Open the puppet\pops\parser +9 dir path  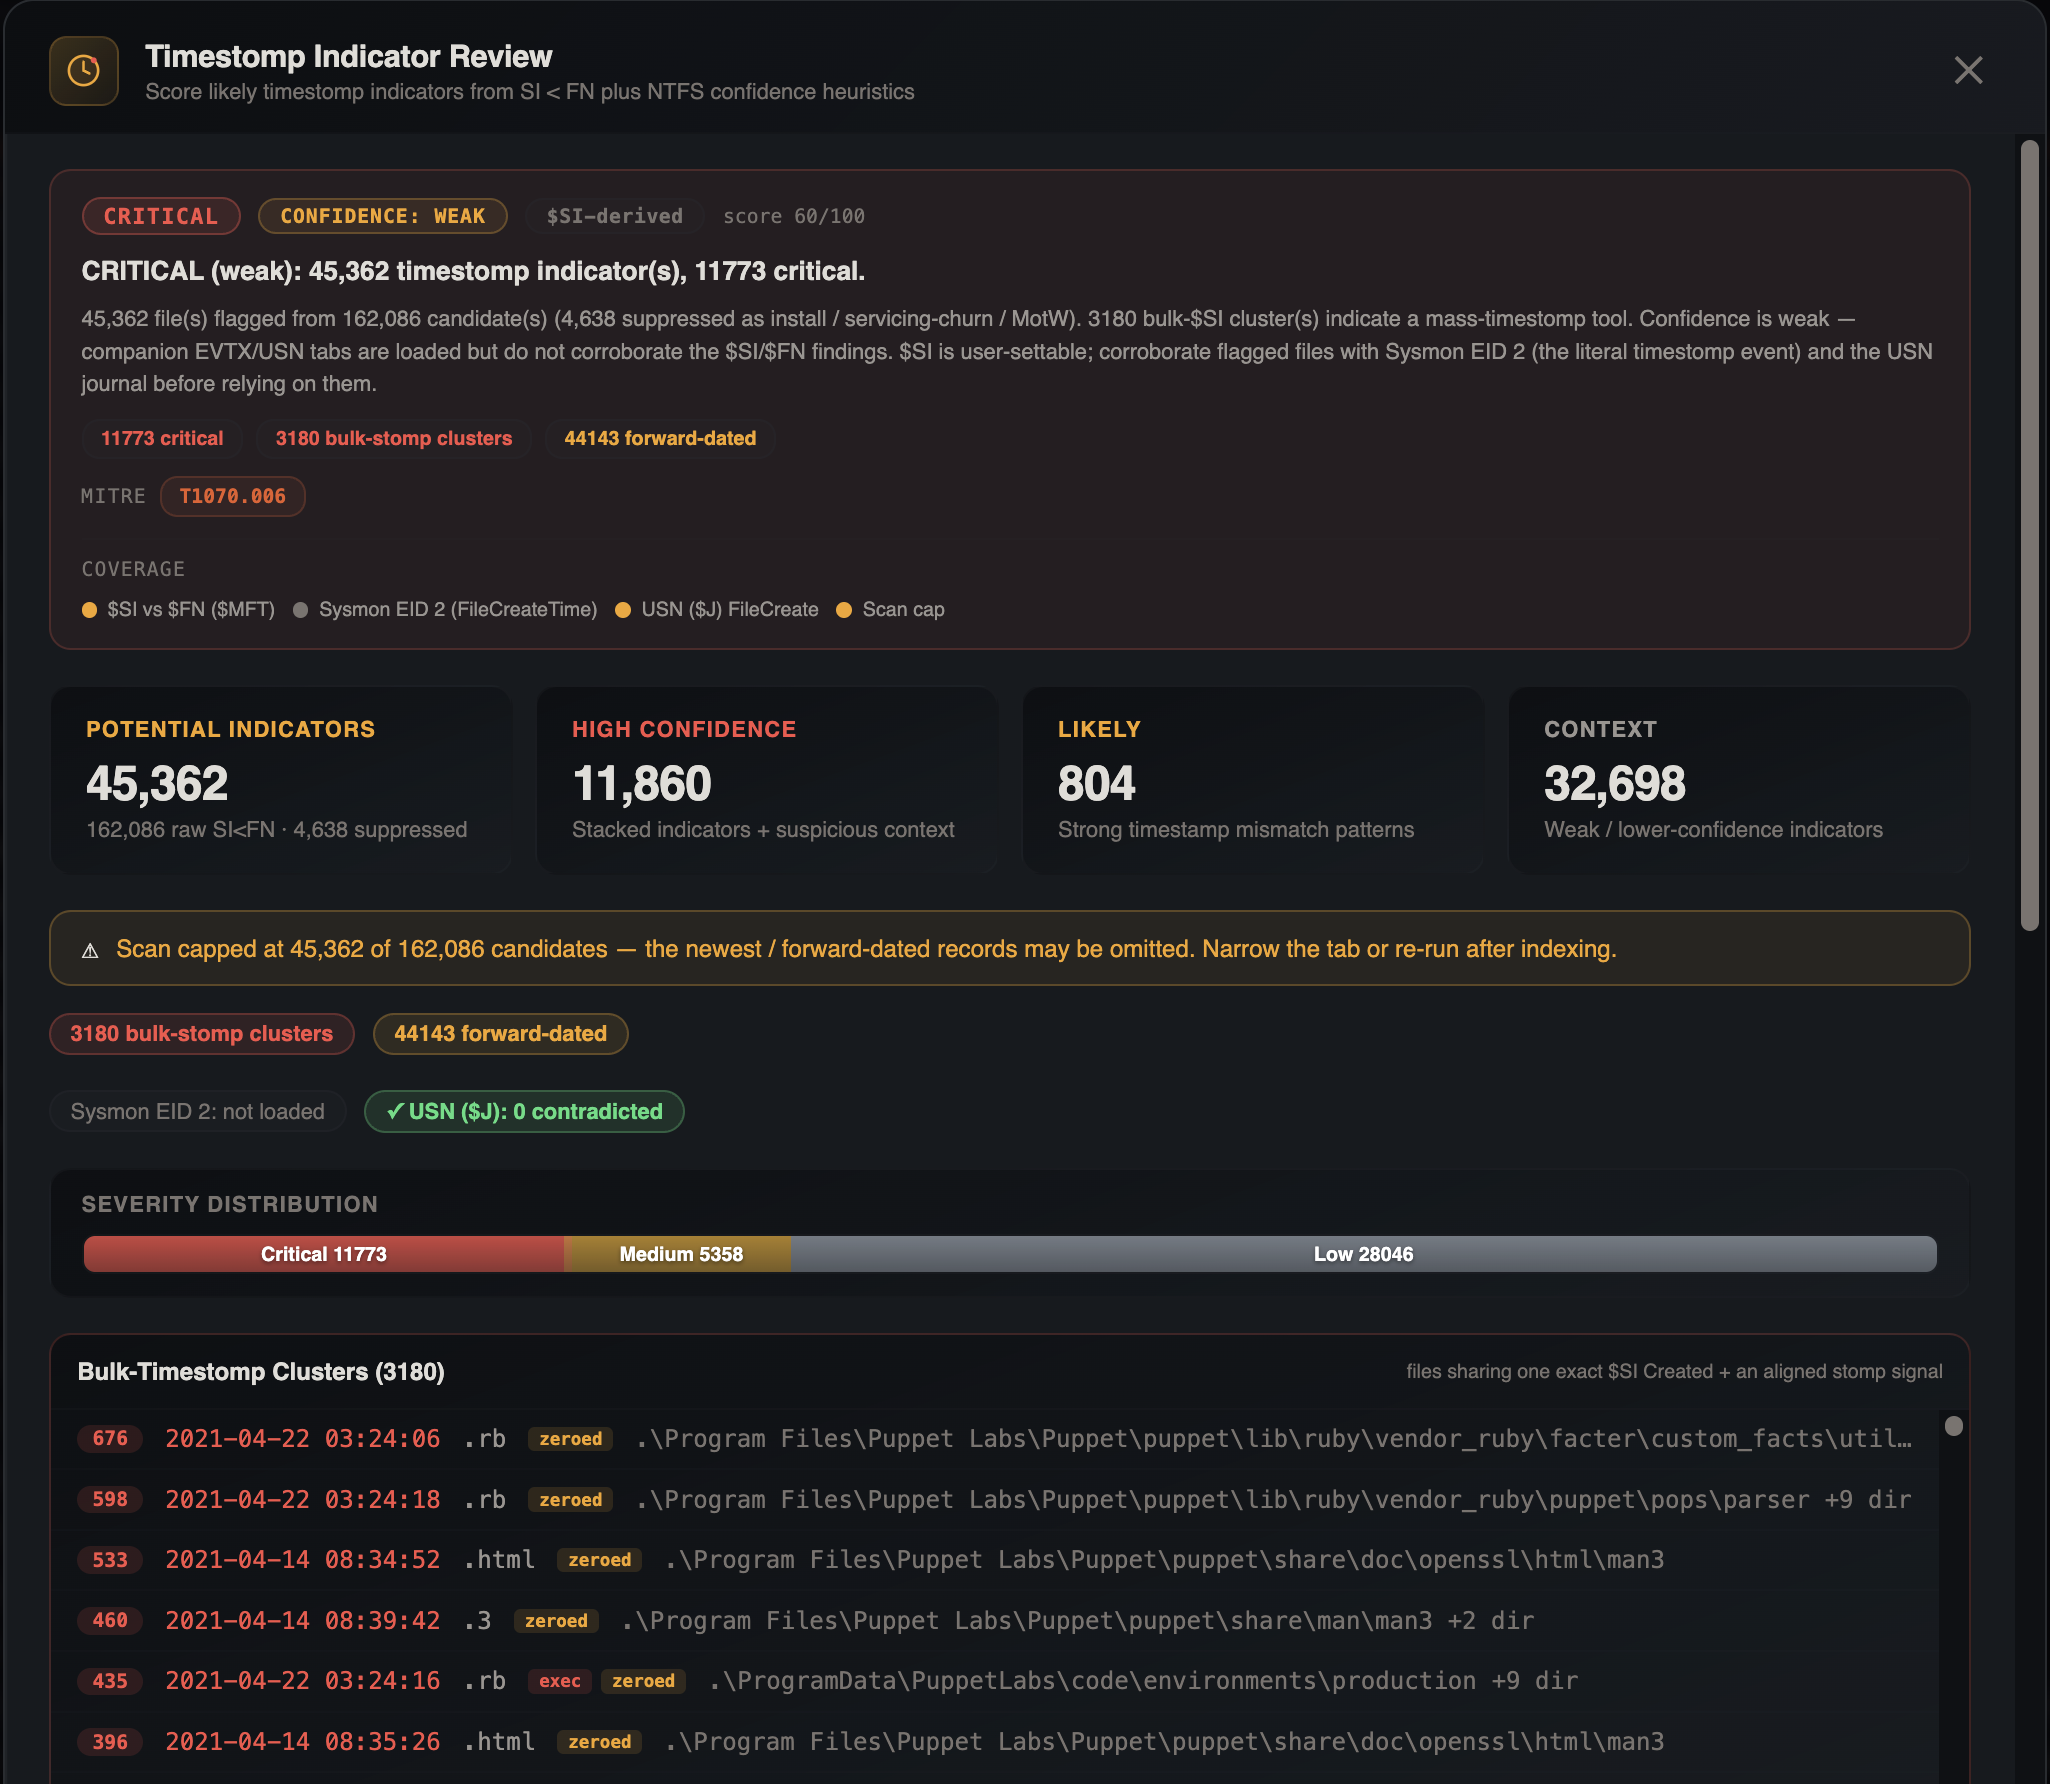[x=1274, y=1500]
